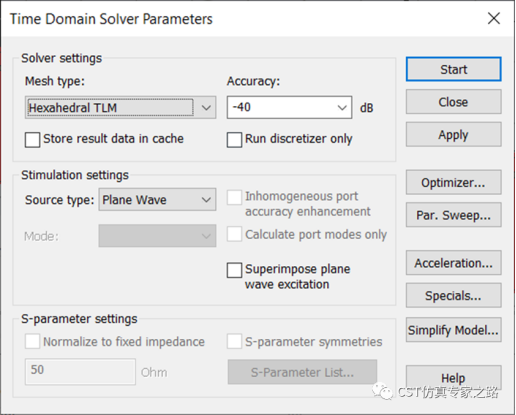516x415 pixels.
Task: Toggle Superimpose plane wave excitation
Action: tap(234, 270)
